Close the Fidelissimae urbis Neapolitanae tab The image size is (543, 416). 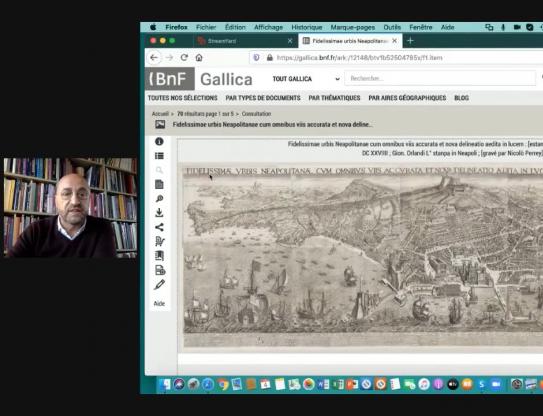pos(394,41)
